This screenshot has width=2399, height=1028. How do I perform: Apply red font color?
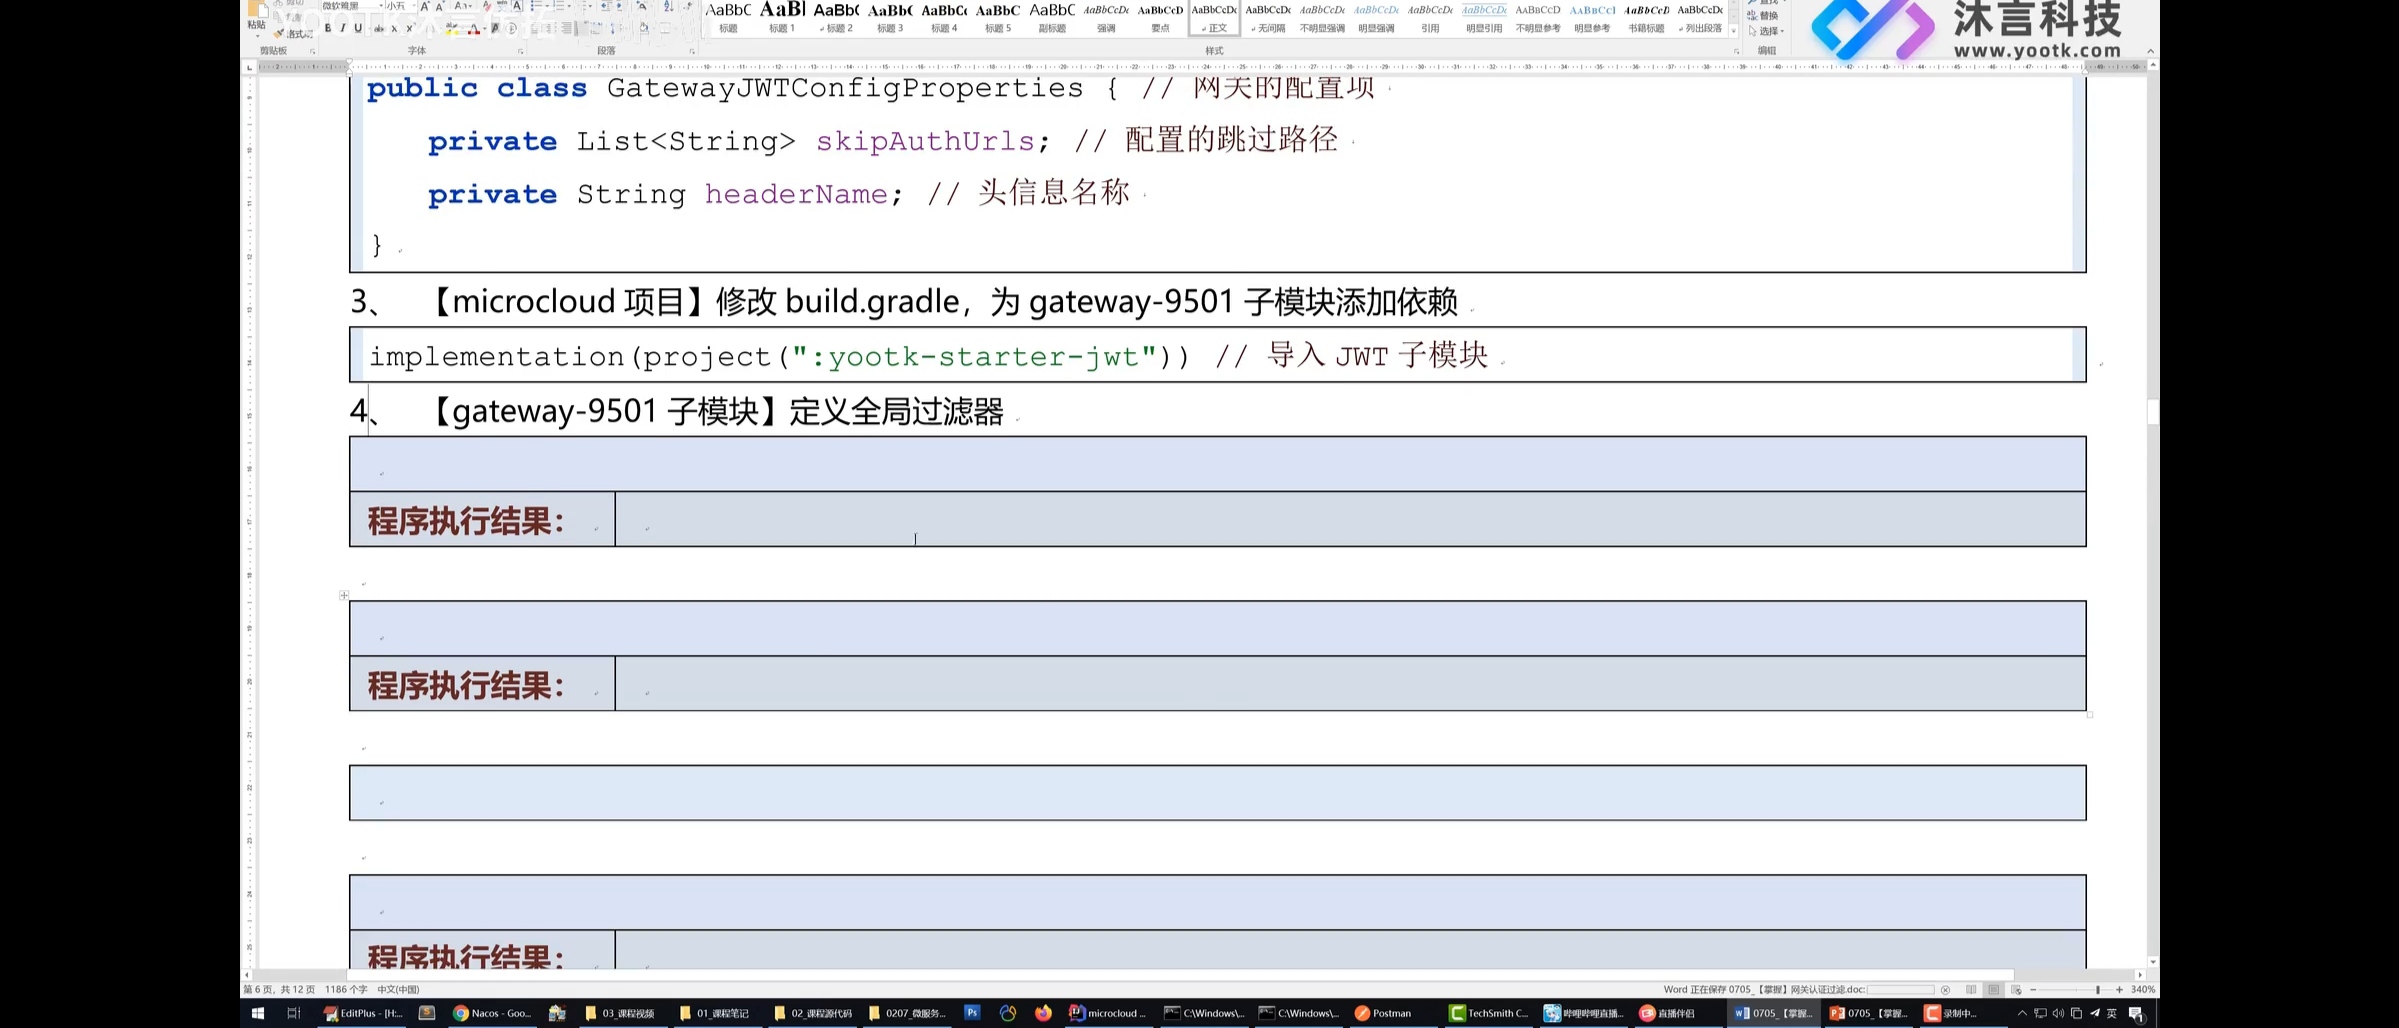474,29
